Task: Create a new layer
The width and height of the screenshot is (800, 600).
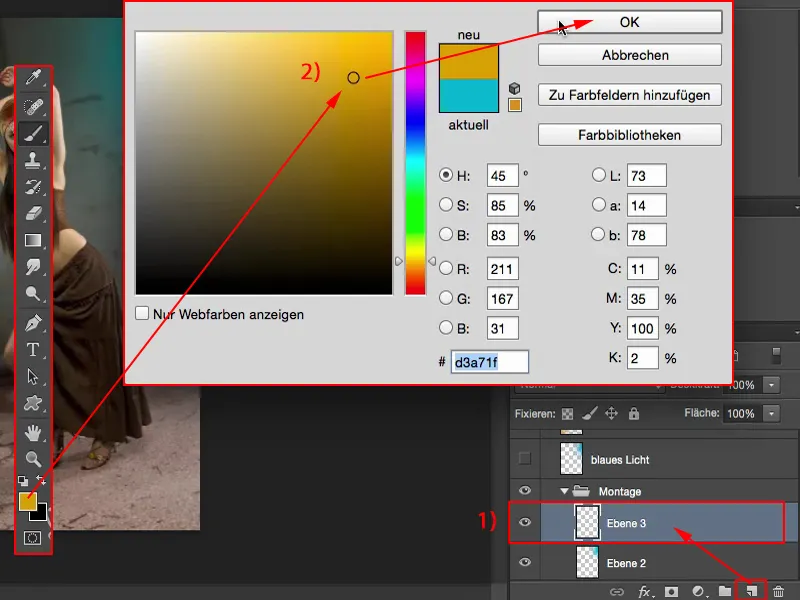Action: click(x=751, y=591)
